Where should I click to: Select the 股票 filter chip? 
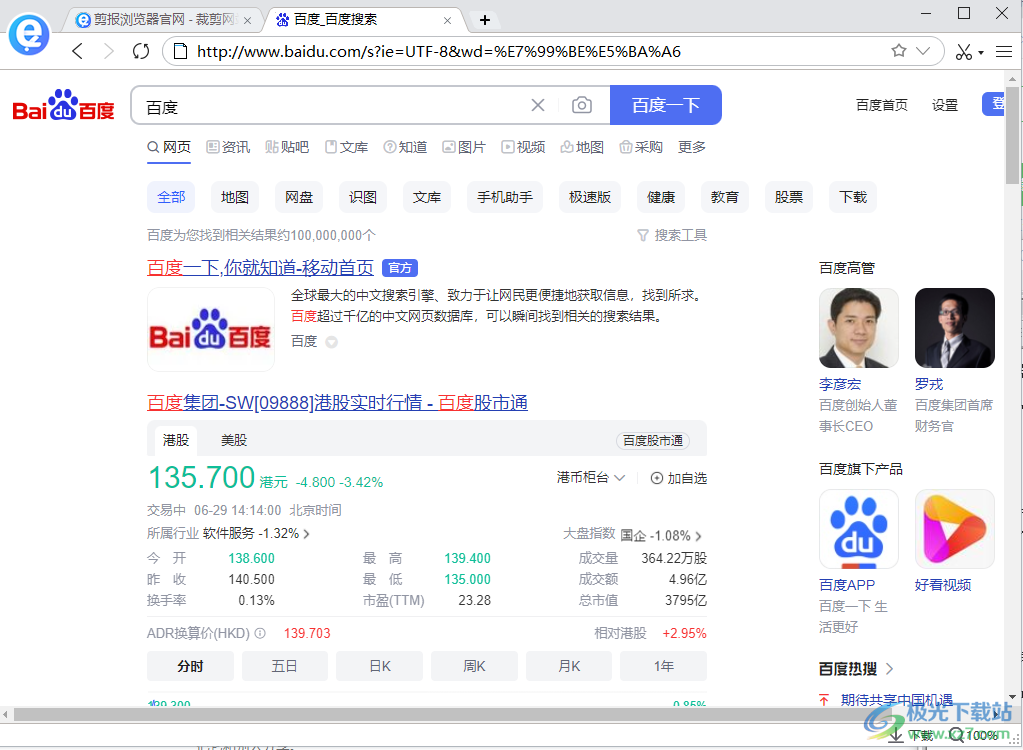[789, 197]
